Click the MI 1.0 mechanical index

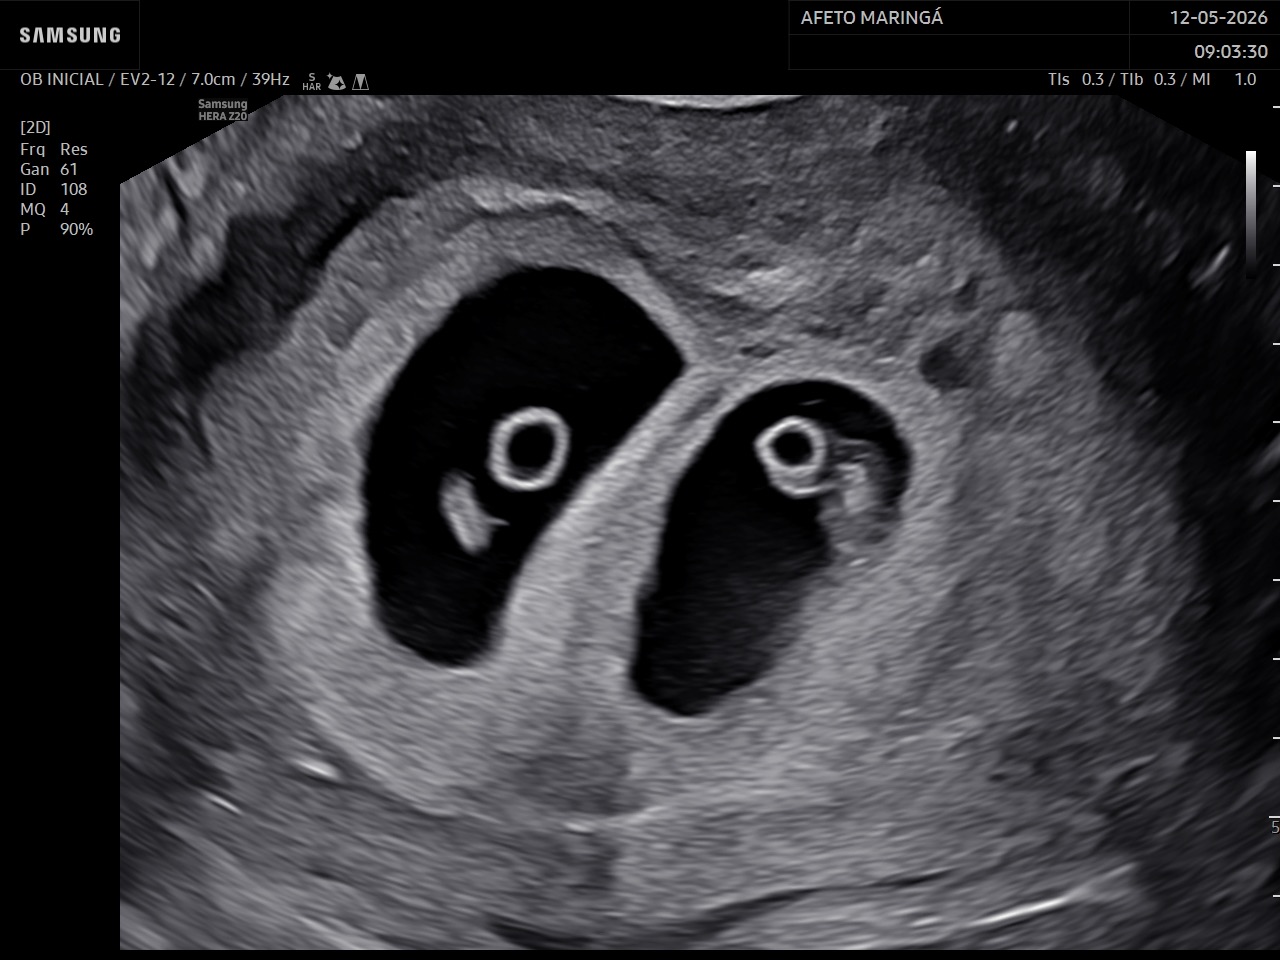coord(1224,79)
